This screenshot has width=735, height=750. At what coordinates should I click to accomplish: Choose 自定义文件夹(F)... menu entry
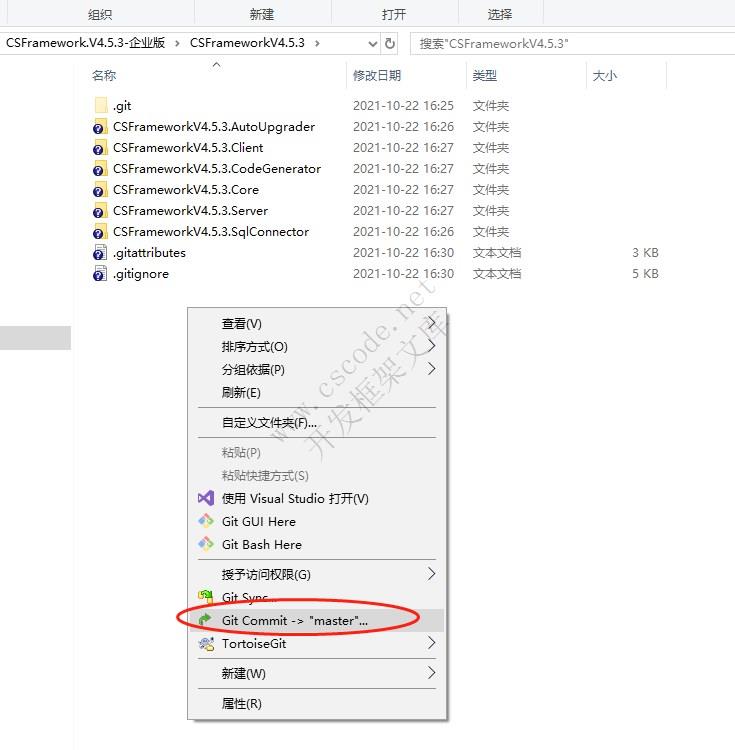[269, 422]
